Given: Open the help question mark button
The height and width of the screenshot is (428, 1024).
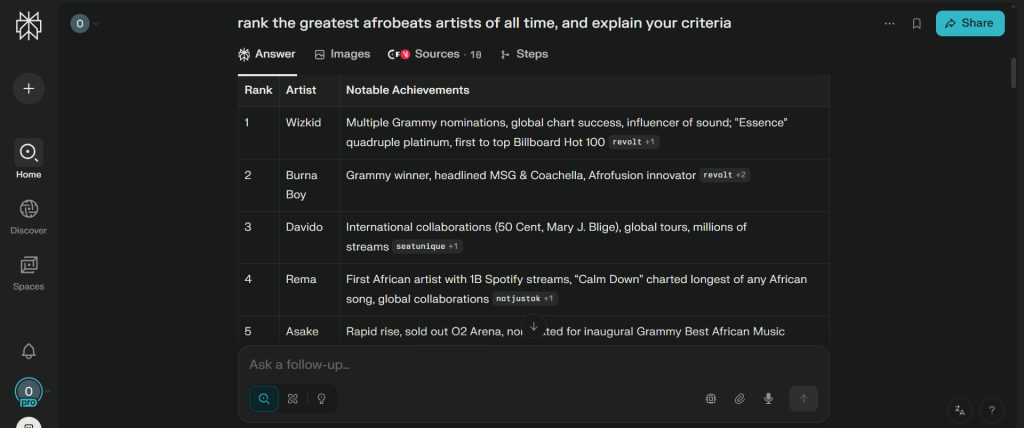Looking at the screenshot, I should [x=991, y=410].
